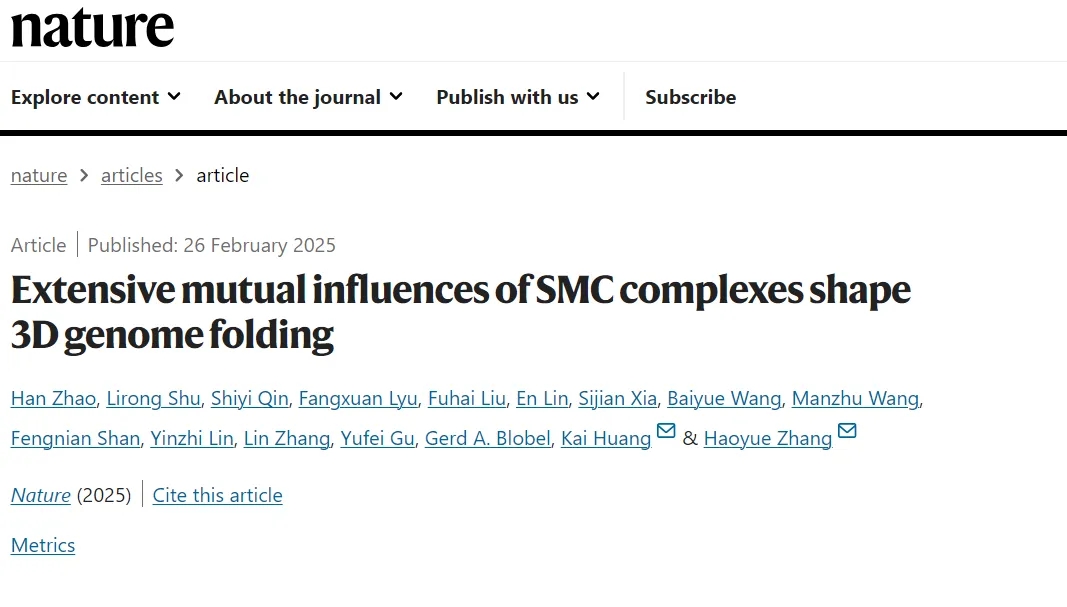Open author Han Zhao's profile

(53, 398)
